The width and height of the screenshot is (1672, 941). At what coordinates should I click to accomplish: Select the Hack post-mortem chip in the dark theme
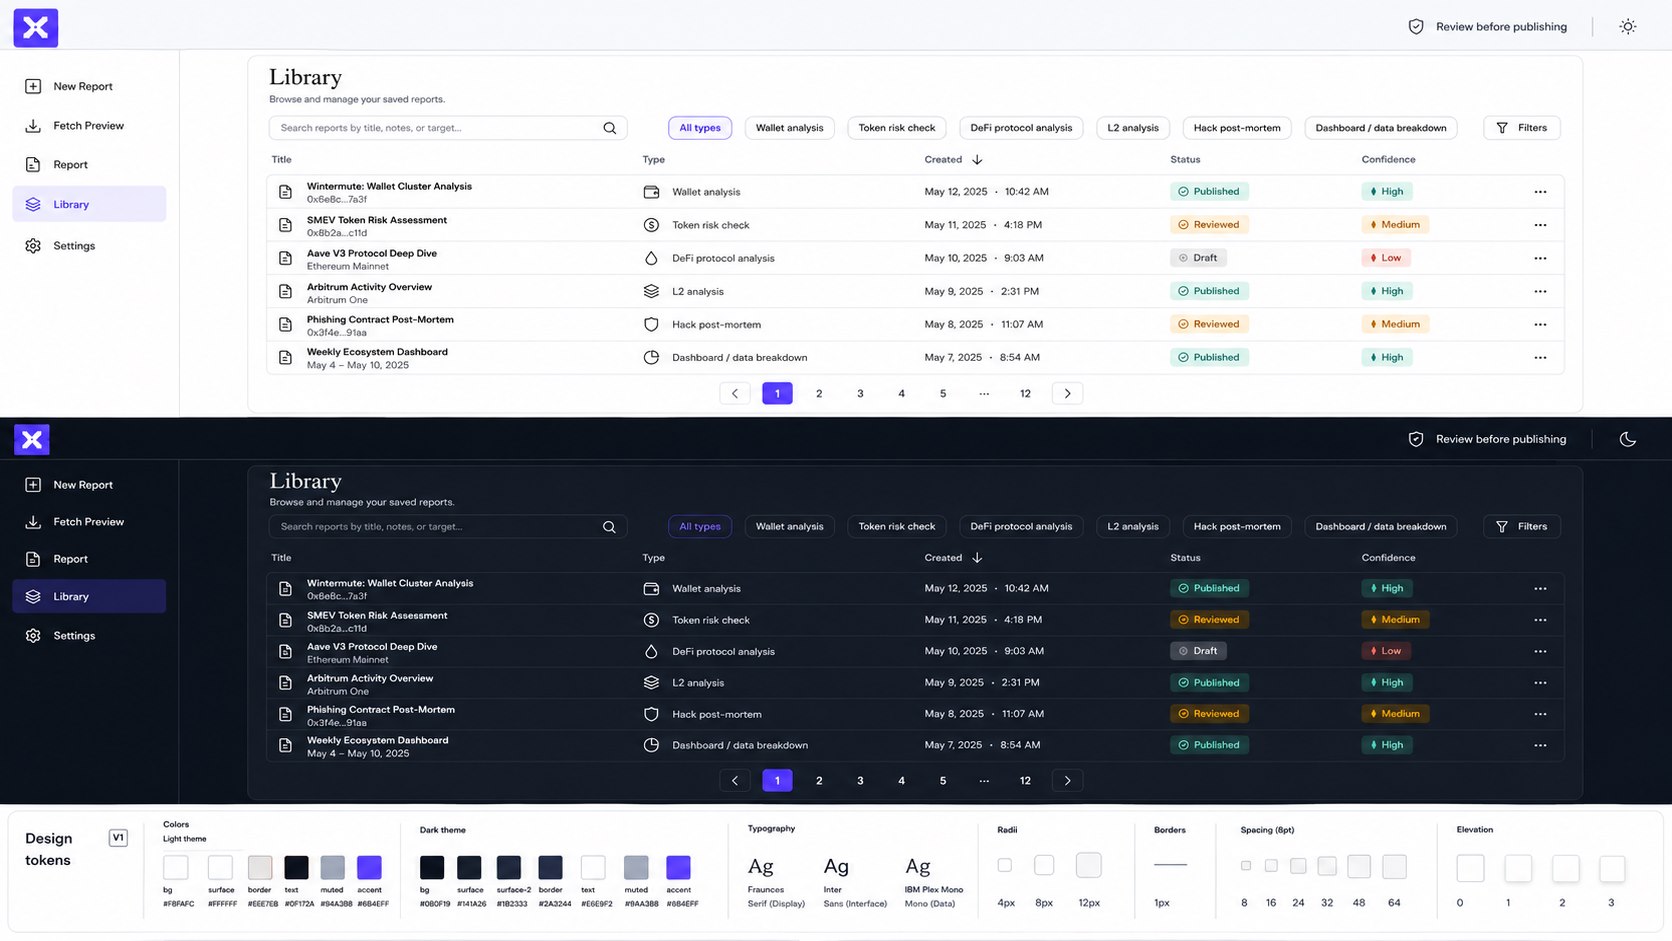1237,527
